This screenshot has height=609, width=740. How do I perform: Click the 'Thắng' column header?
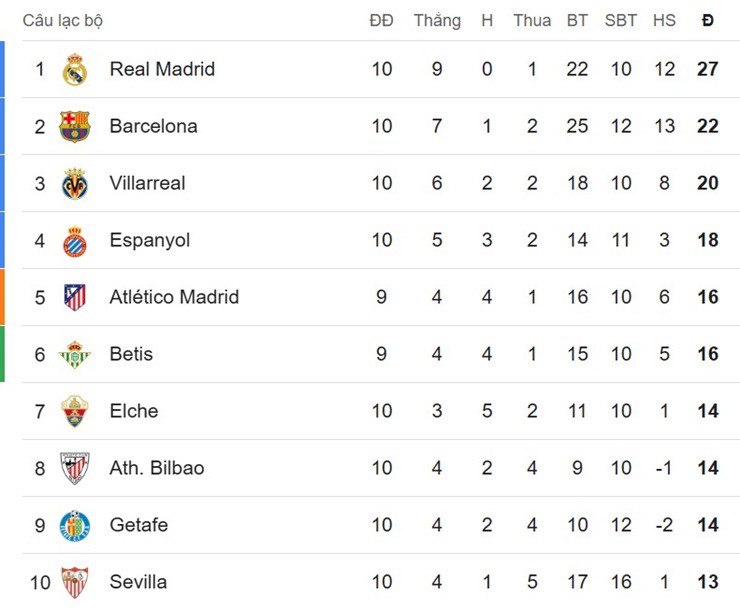click(437, 20)
